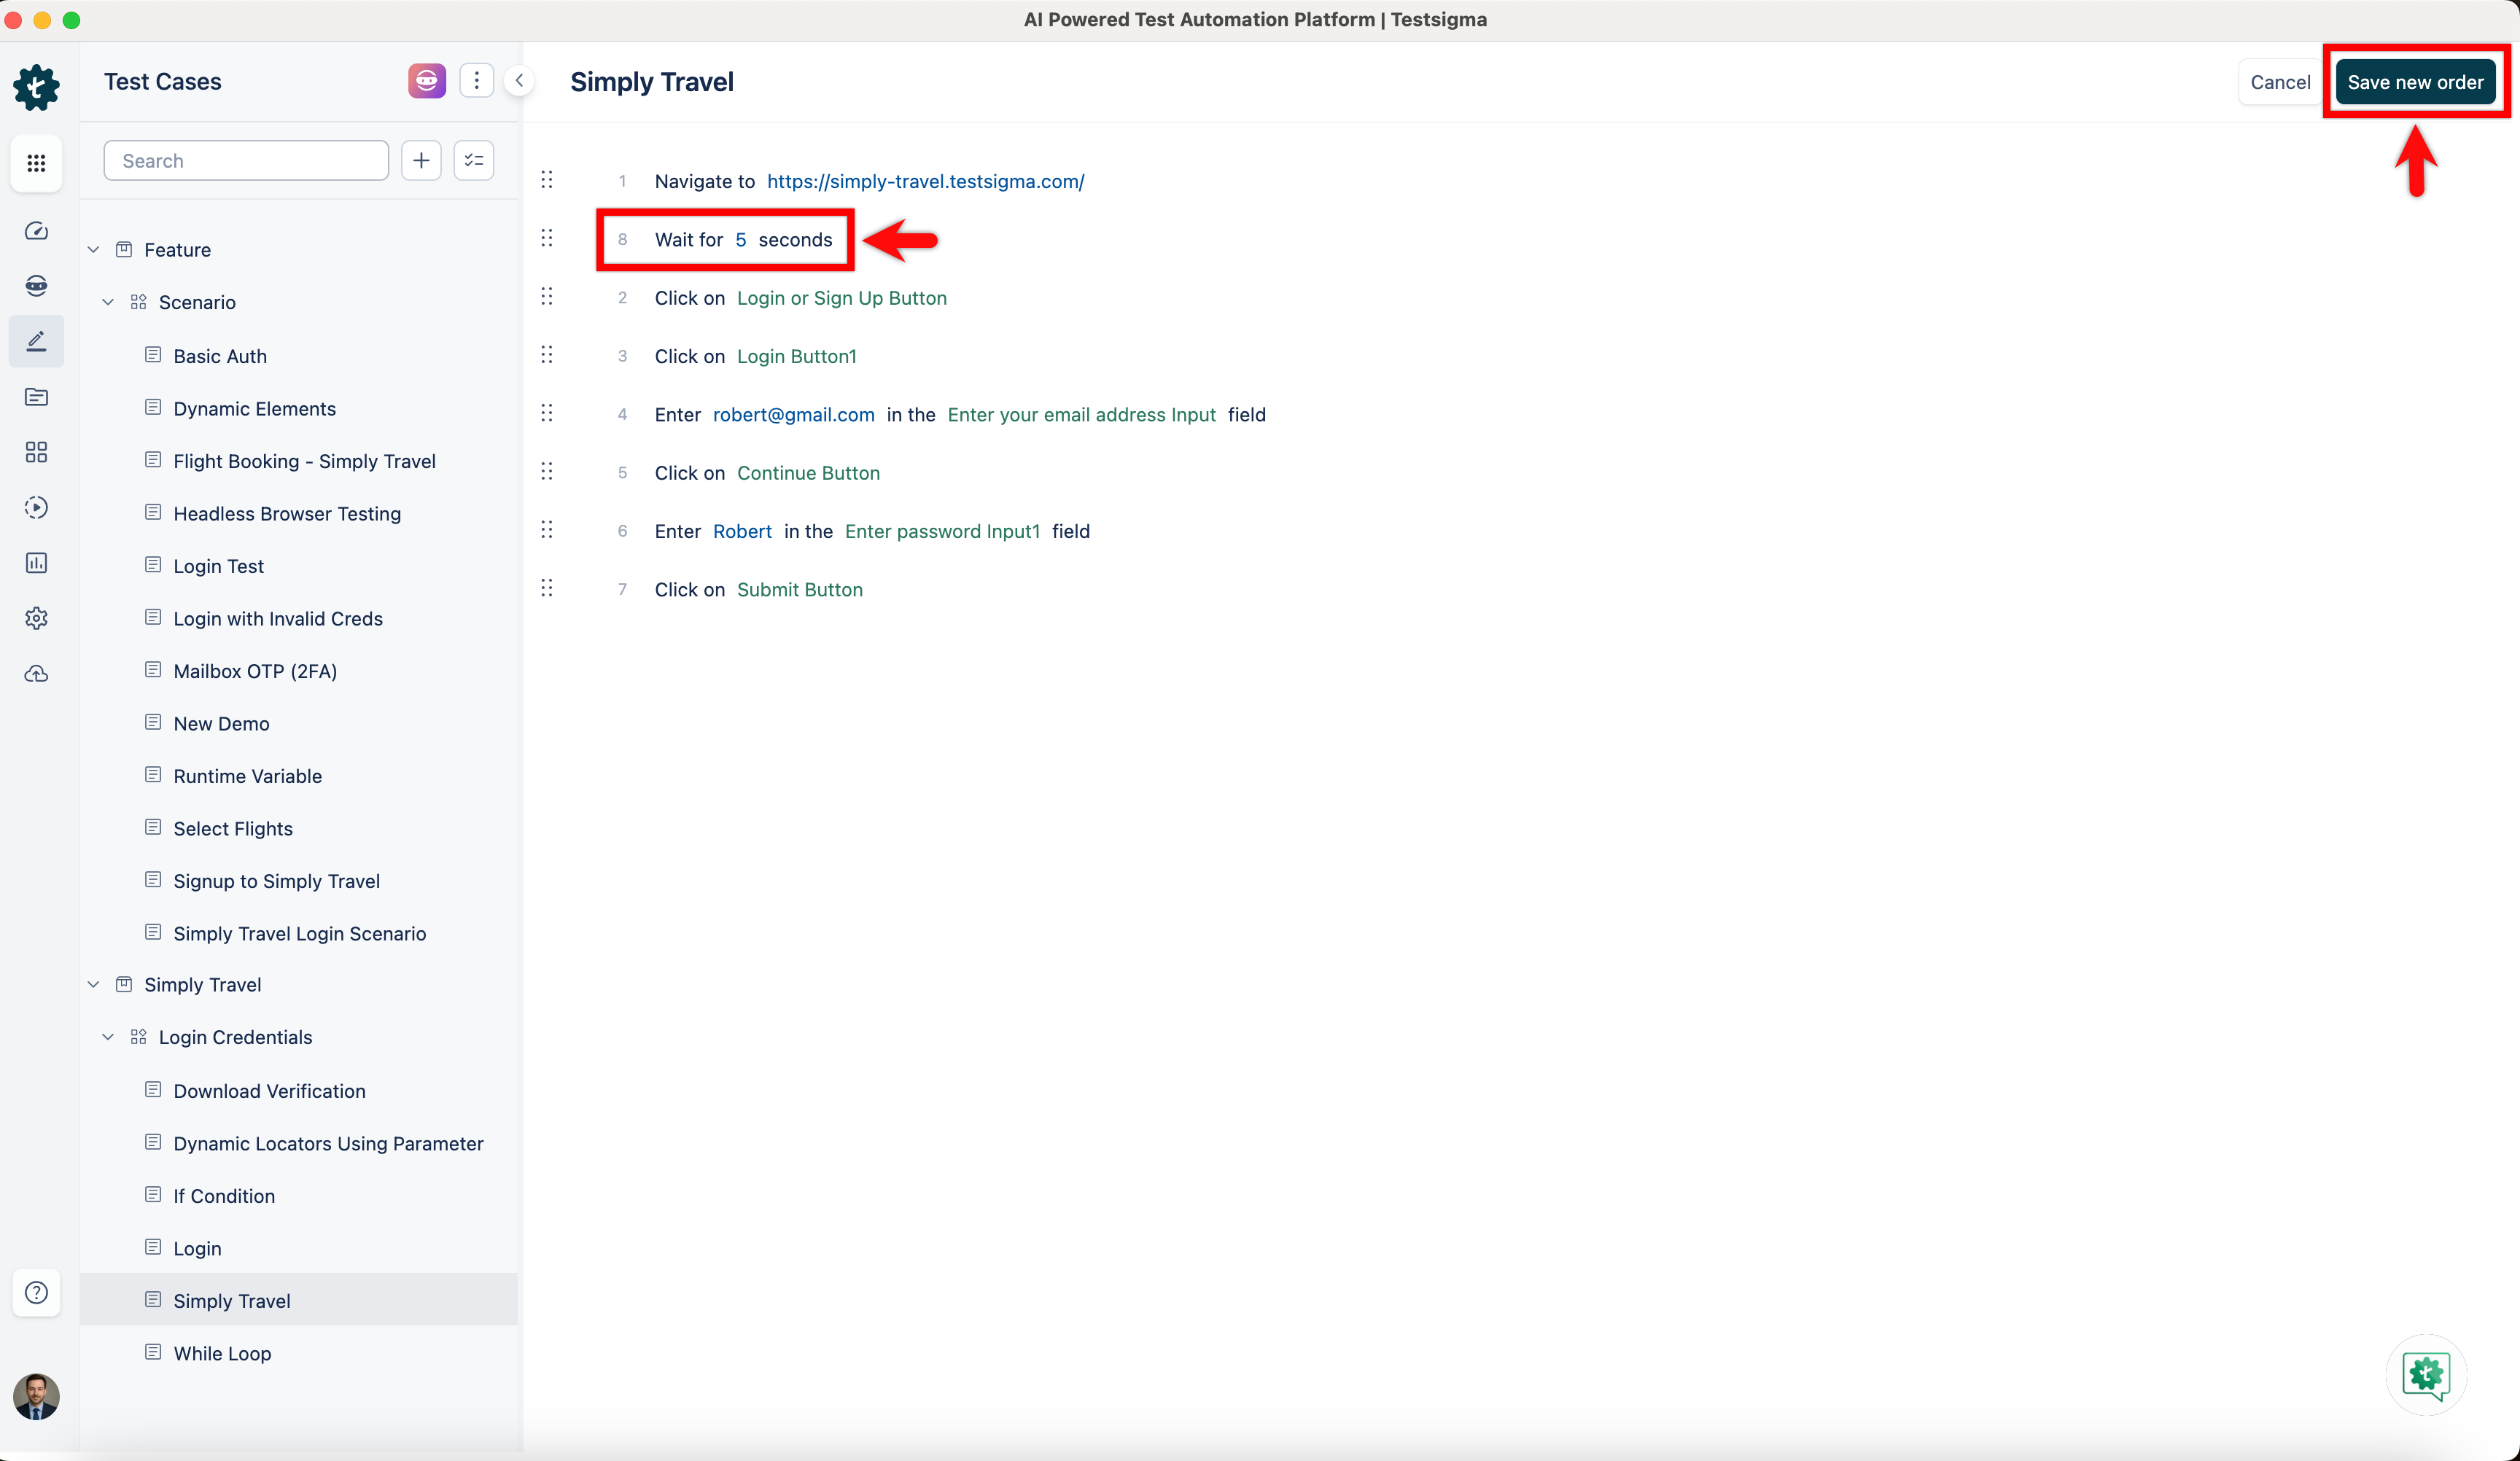Open the dashboard gauge icon in sidebar
The height and width of the screenshot is (1461, 2520).
point(36,231)
